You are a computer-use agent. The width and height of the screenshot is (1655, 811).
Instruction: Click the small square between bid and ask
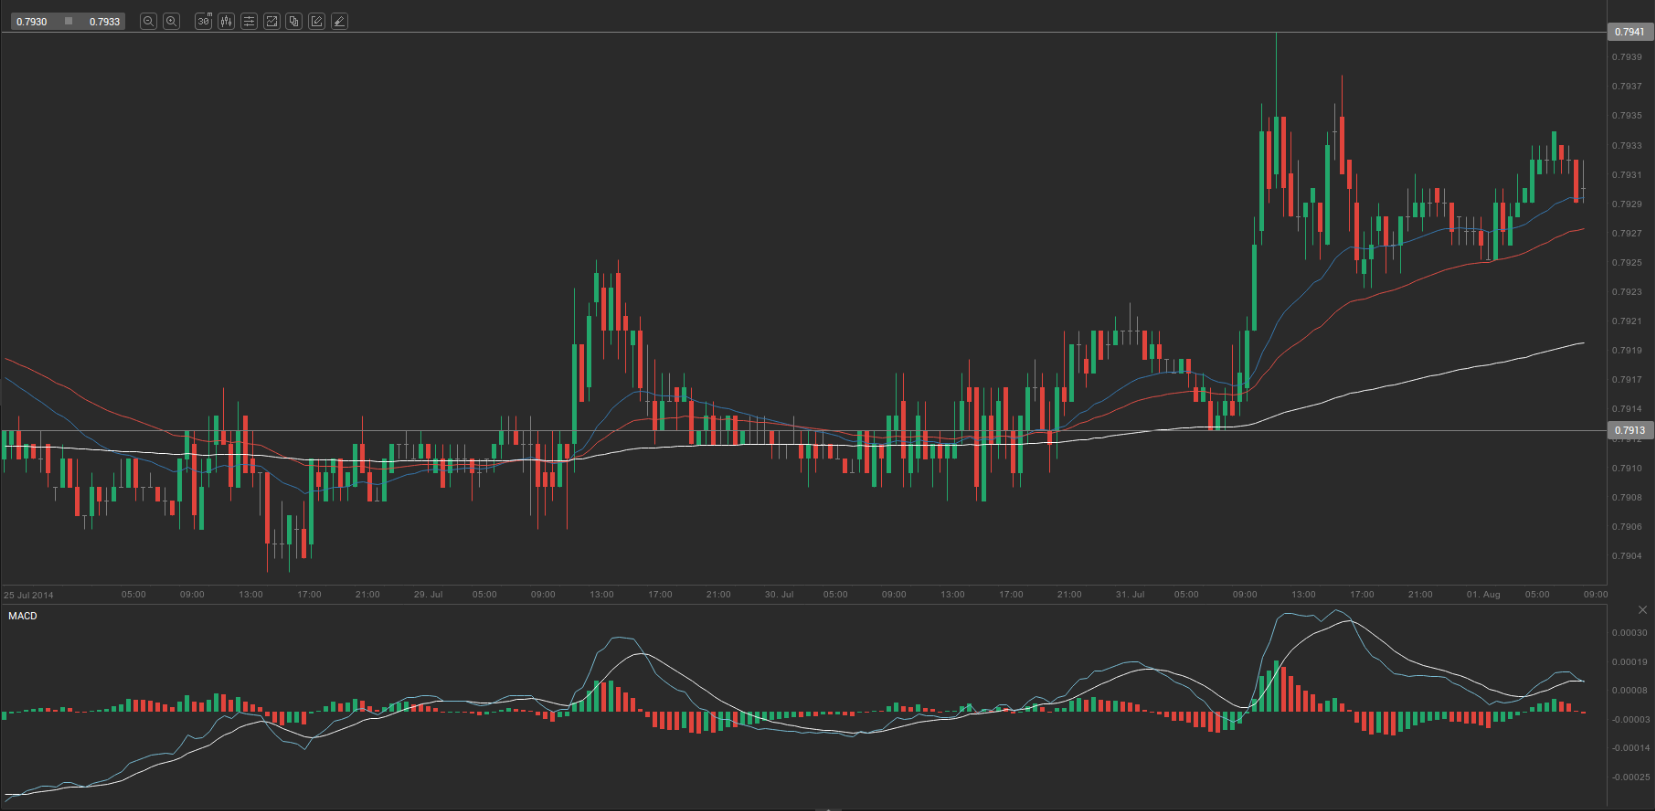pyautogui.click(x=68, y=21)
